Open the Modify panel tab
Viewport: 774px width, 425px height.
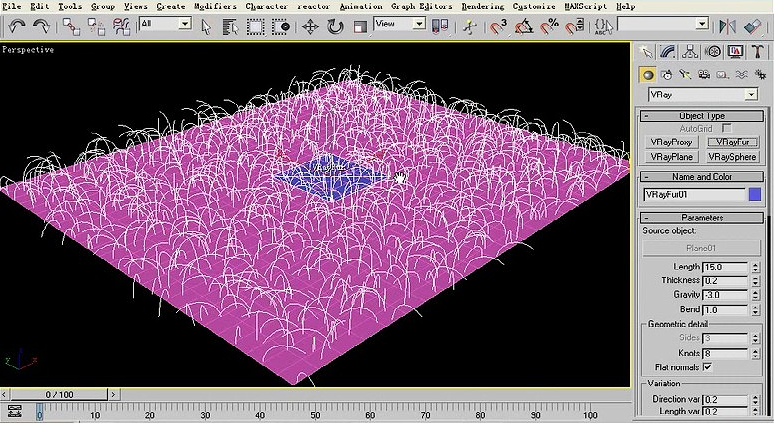pyautogui.click(x=669, y=52)
